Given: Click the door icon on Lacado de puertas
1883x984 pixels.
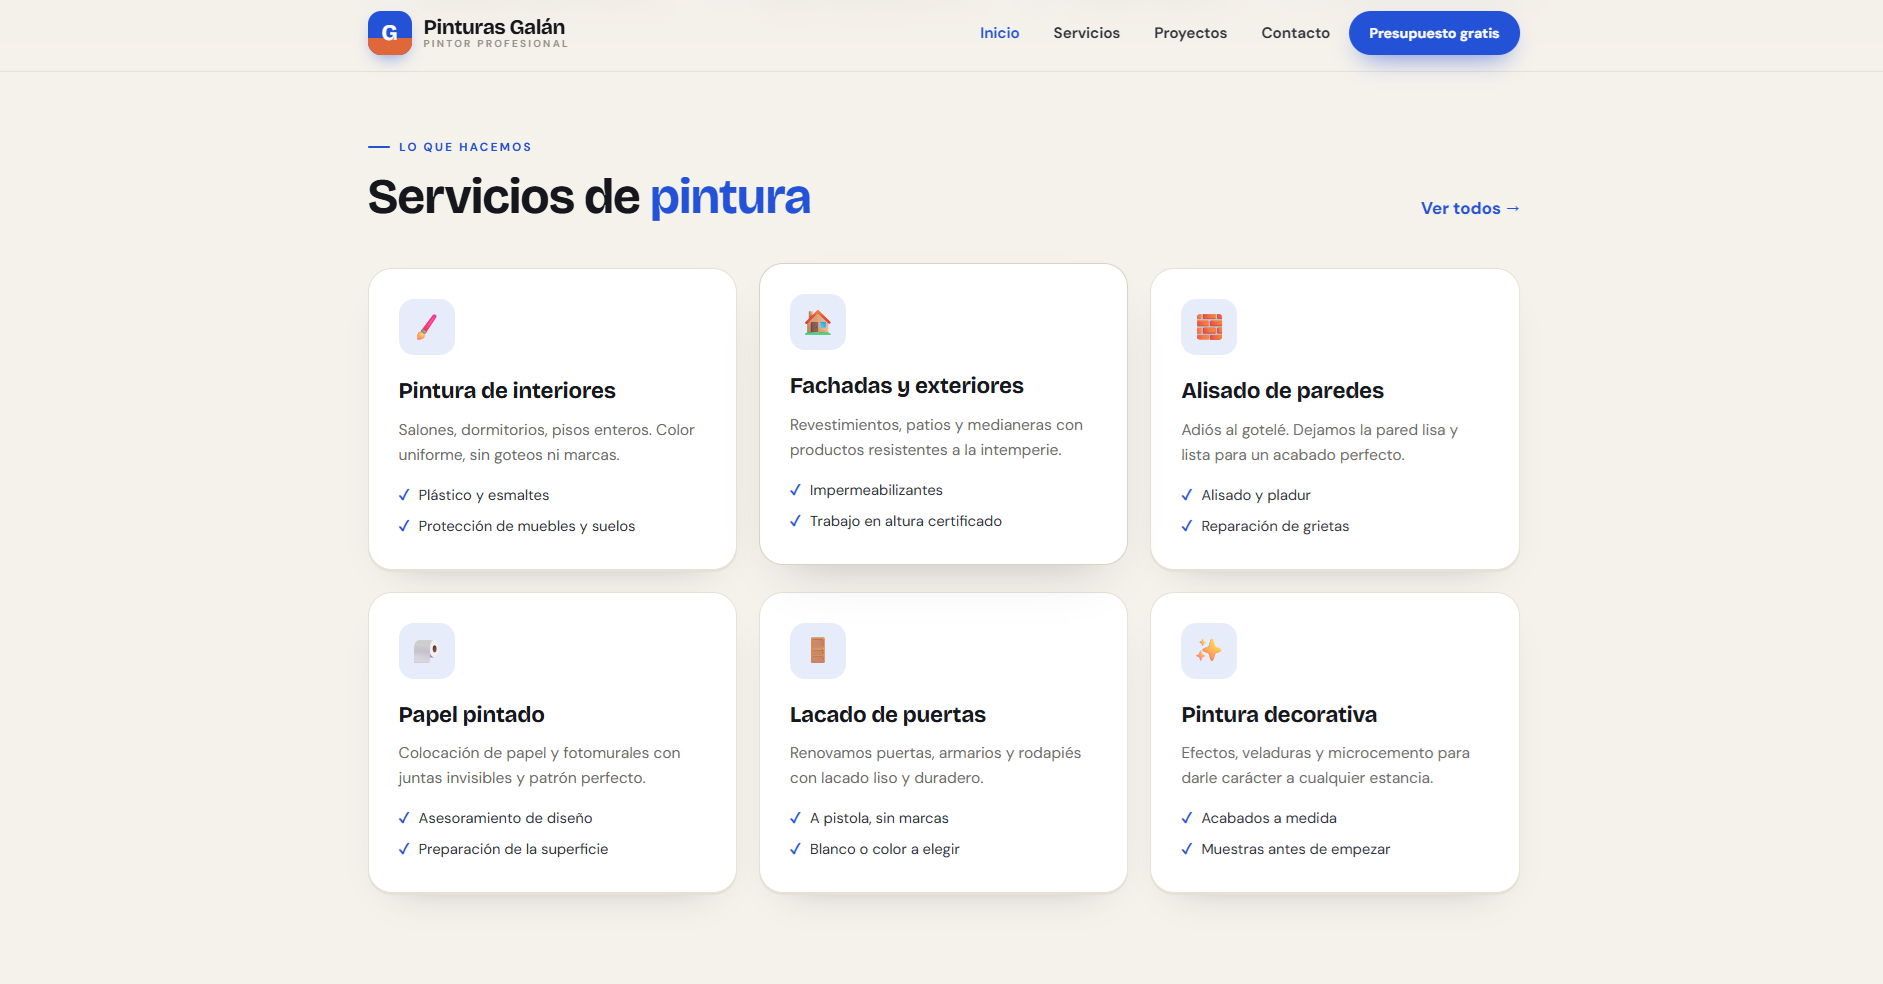Looking at the screenshot, I should coord(818,651).
